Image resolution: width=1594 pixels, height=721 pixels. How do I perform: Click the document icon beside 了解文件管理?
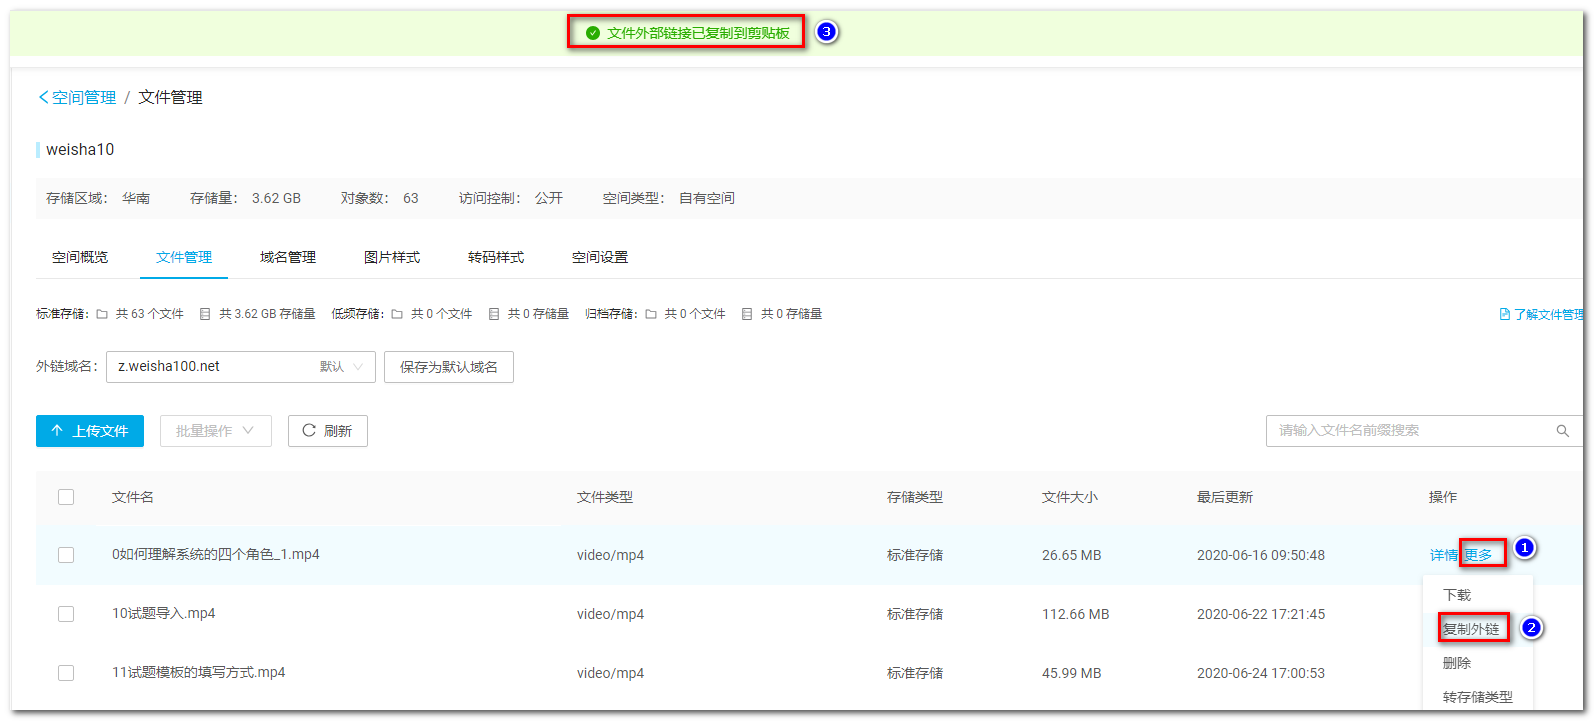pos(1504,314)
